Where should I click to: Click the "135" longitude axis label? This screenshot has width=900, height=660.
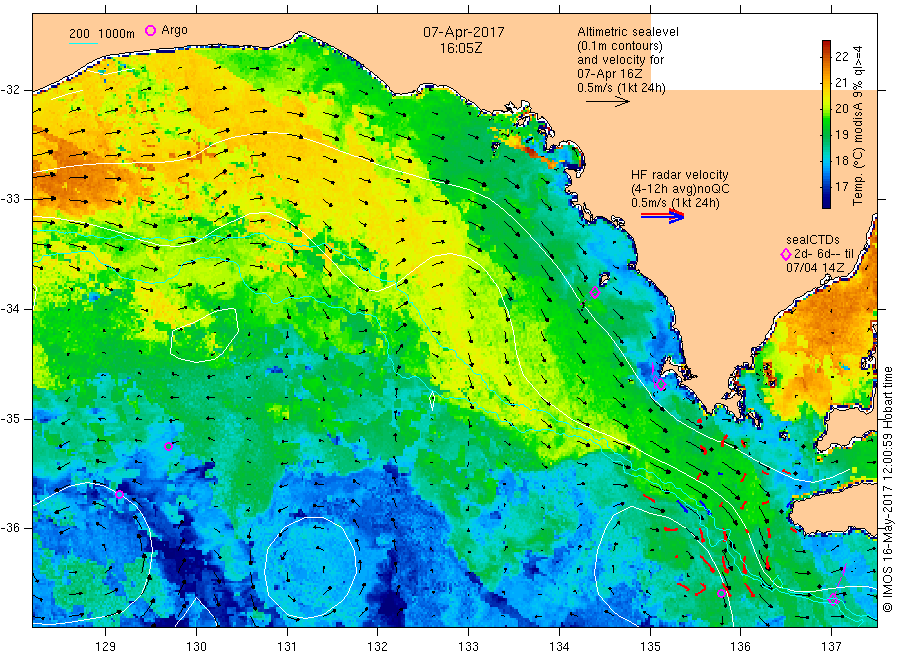650,647
